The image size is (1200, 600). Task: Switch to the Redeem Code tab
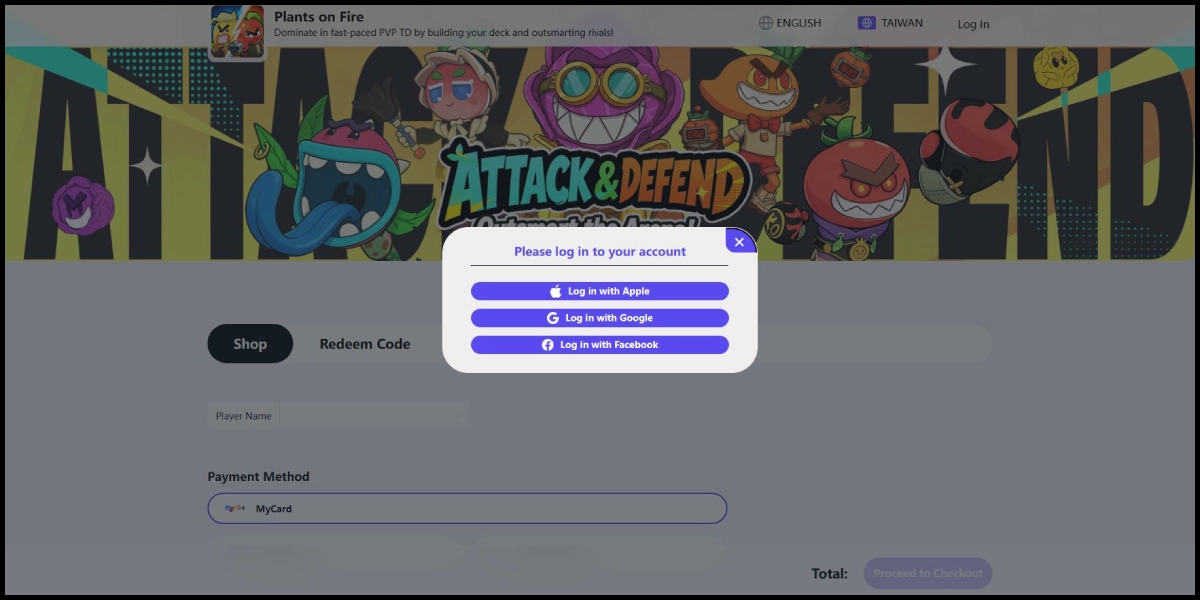[365, 344]
